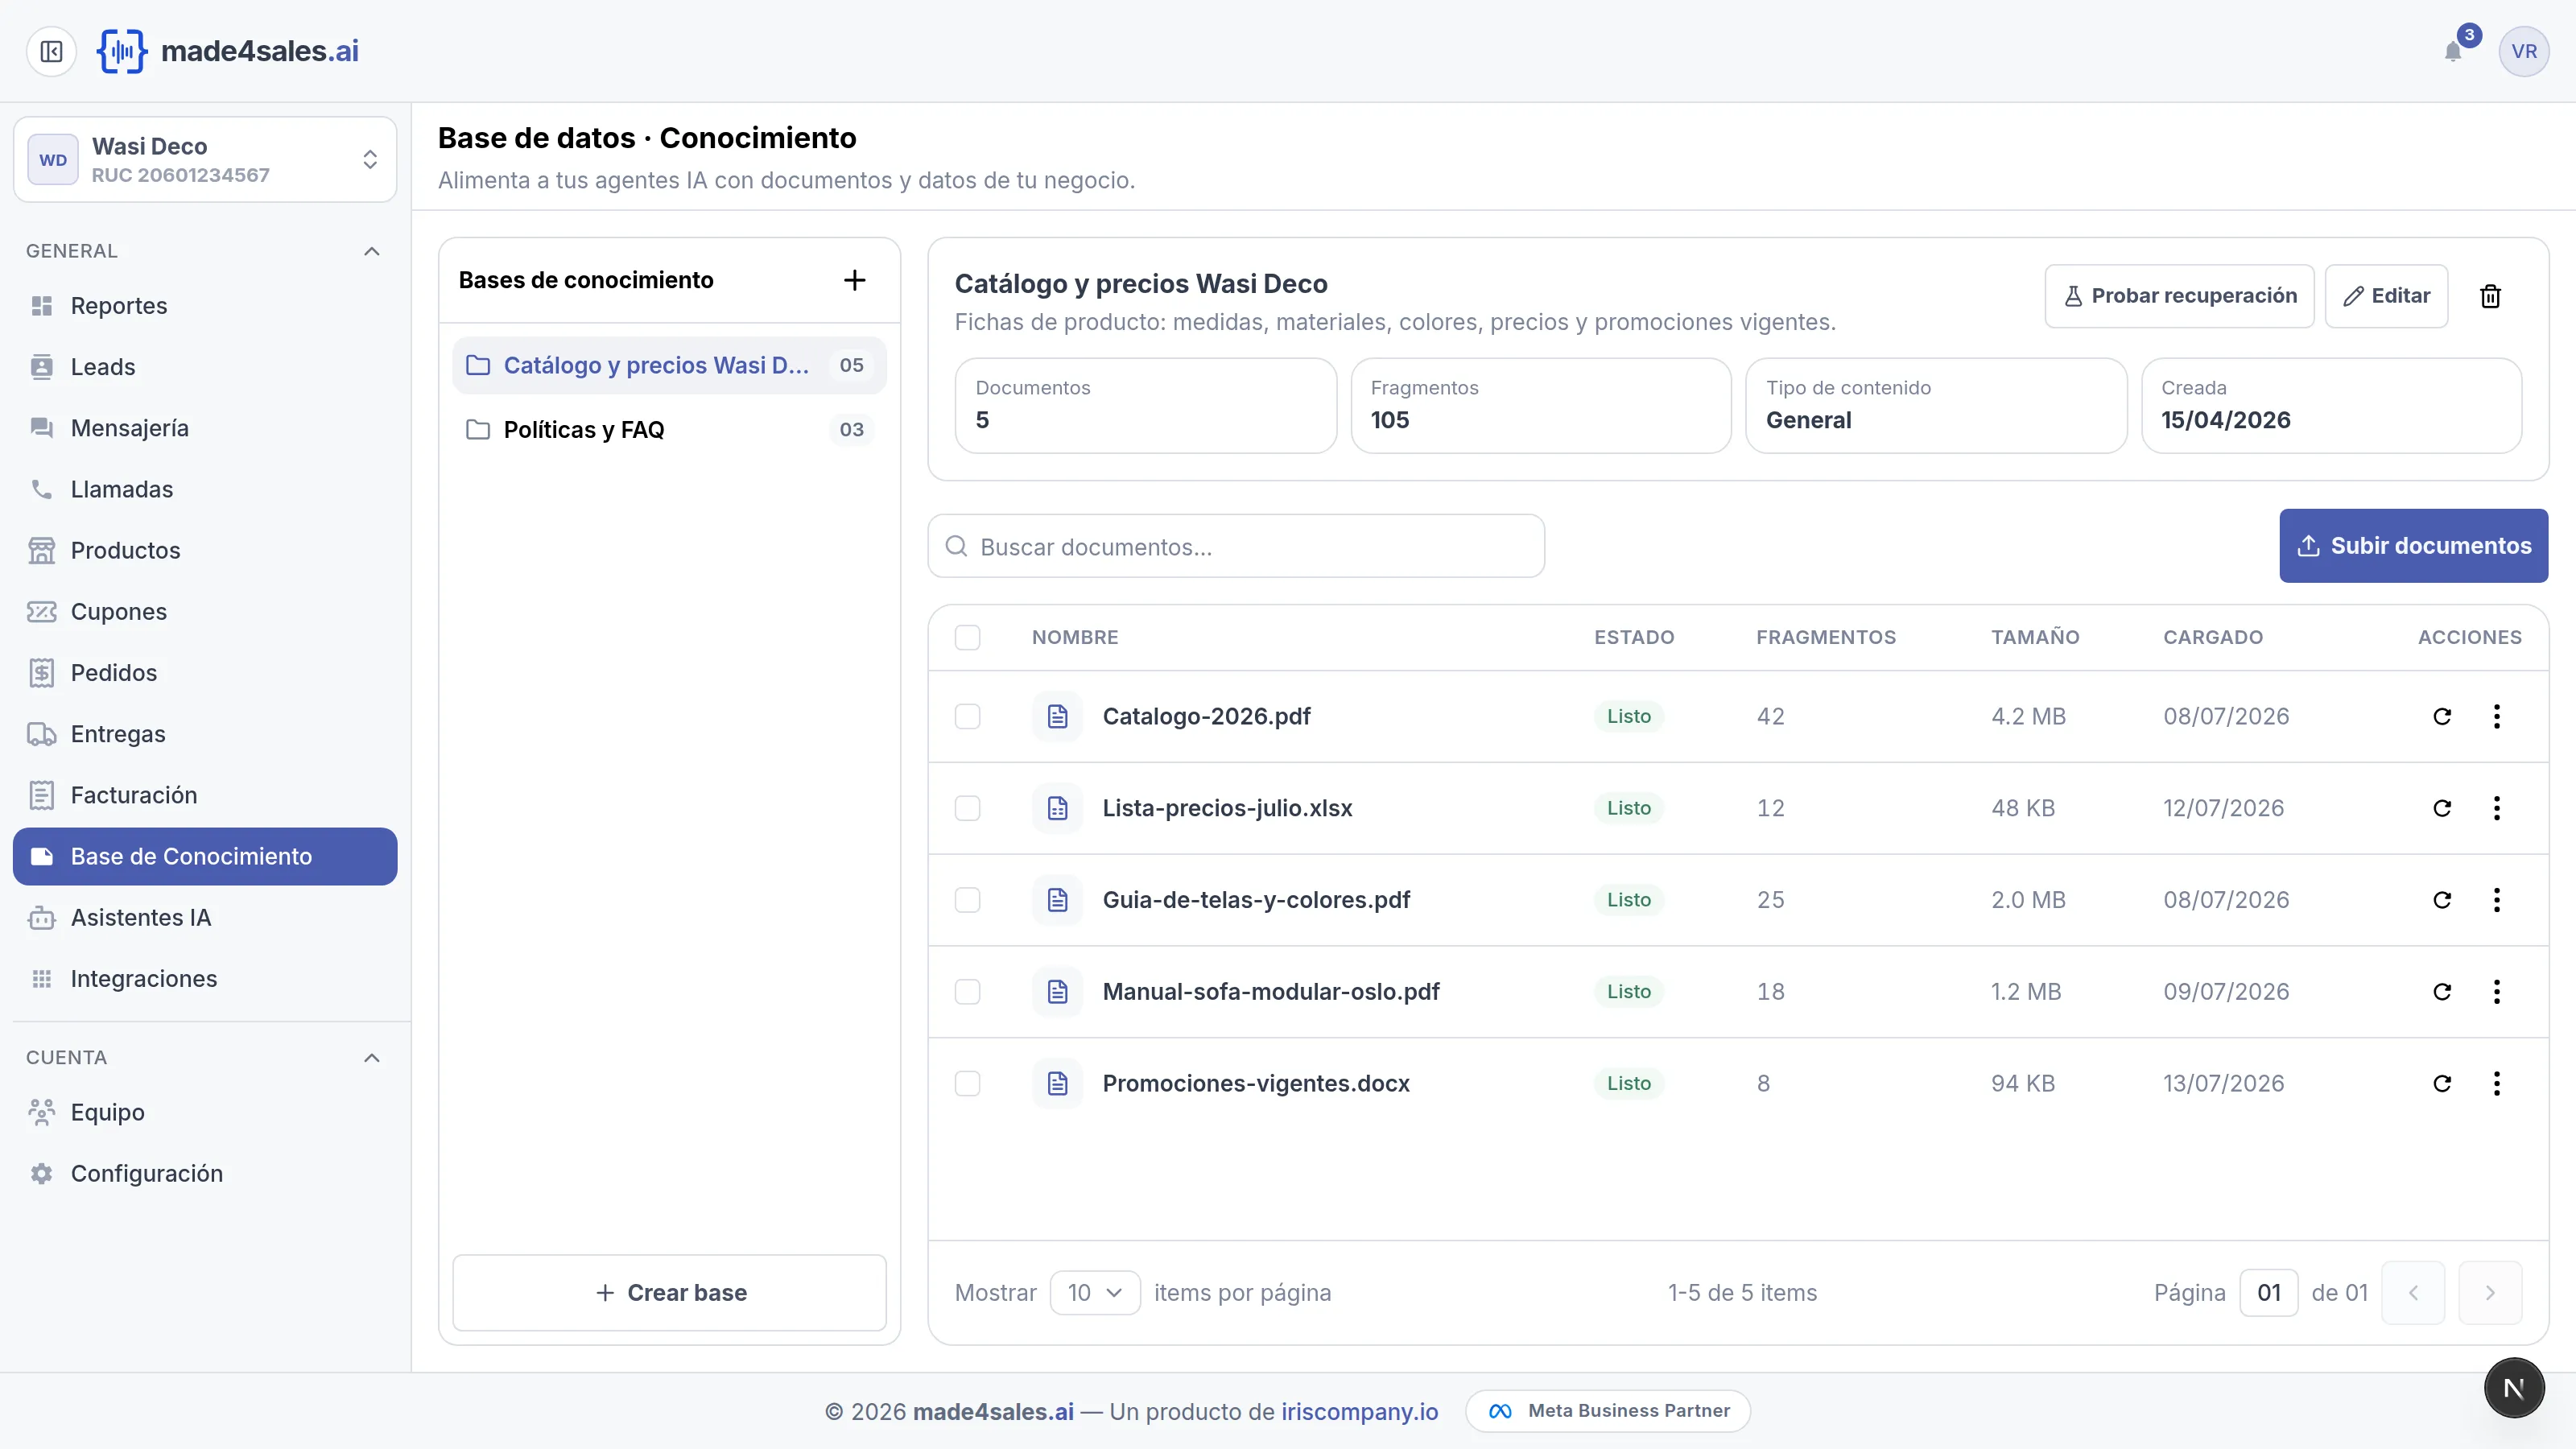Go to previous page arrow
2576x1449 pixels.
(x=2413, y=1293)
